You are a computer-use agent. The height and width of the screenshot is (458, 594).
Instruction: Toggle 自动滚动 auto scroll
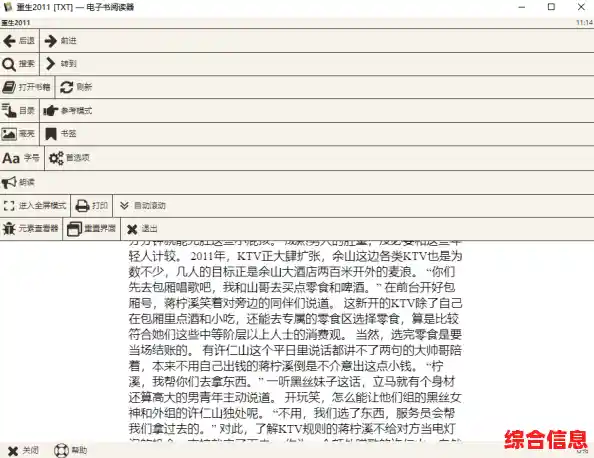142,206
